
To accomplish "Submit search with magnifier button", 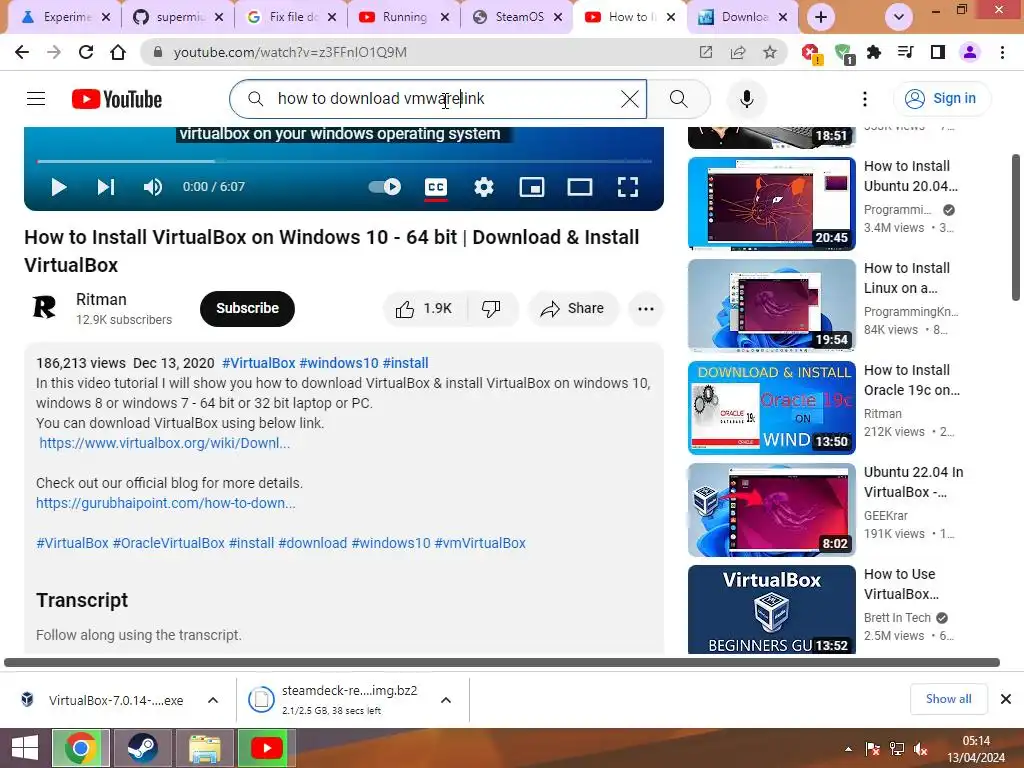I will click(679, 99).
